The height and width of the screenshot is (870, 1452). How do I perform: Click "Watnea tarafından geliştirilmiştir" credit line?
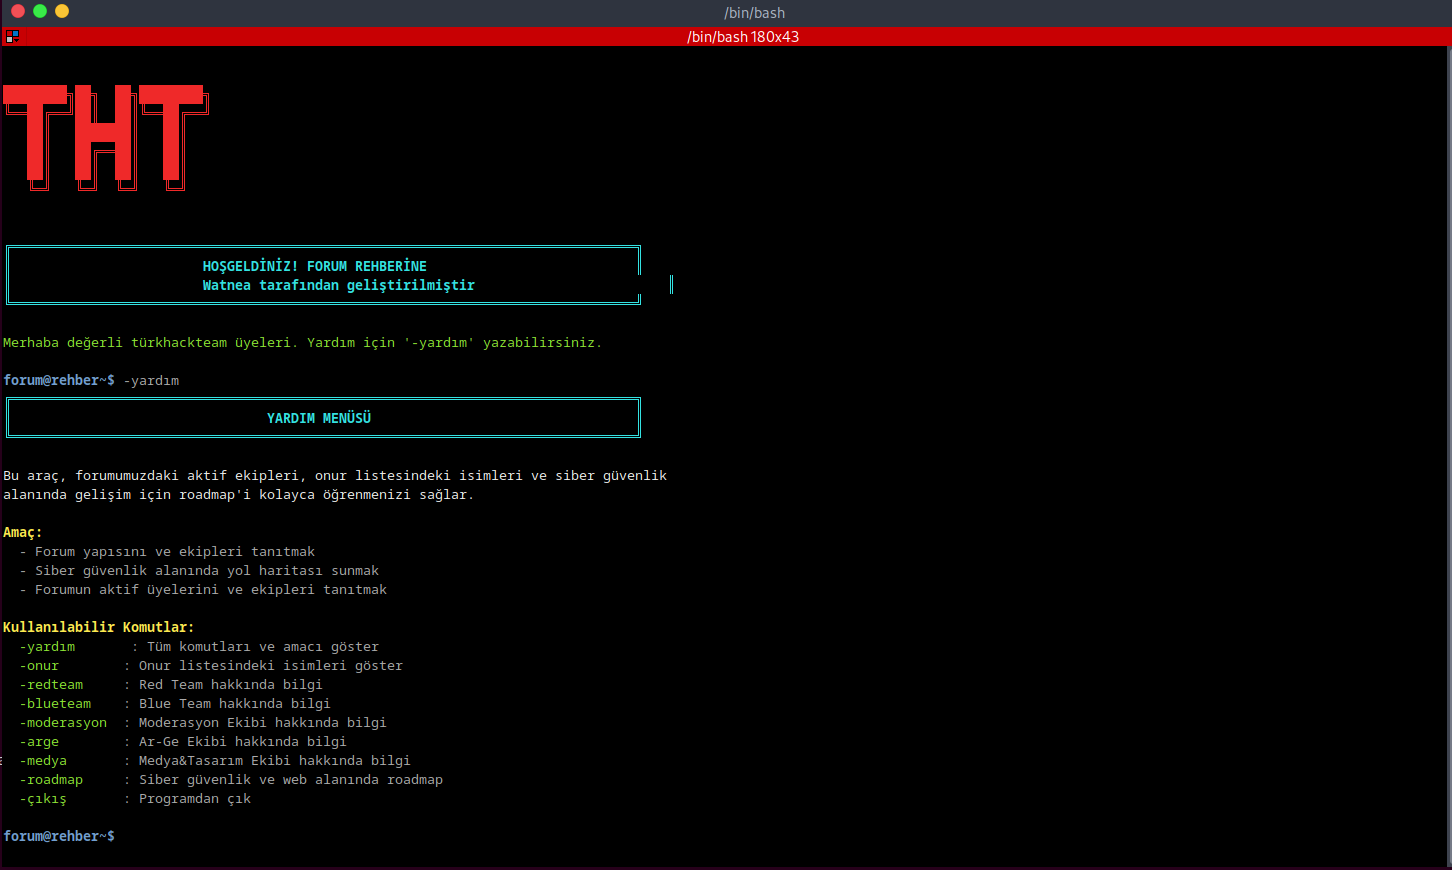(x=339, y=285)
